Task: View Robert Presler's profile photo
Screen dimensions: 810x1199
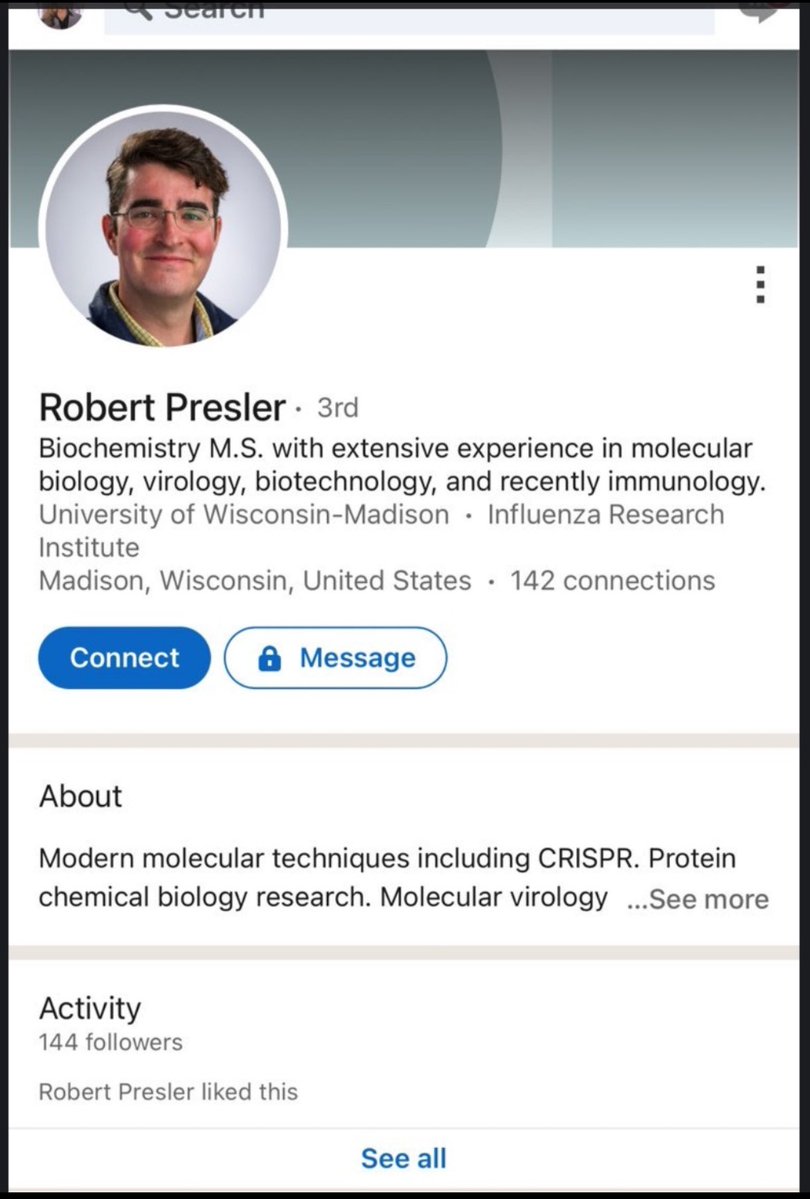Action: point(163,227)
